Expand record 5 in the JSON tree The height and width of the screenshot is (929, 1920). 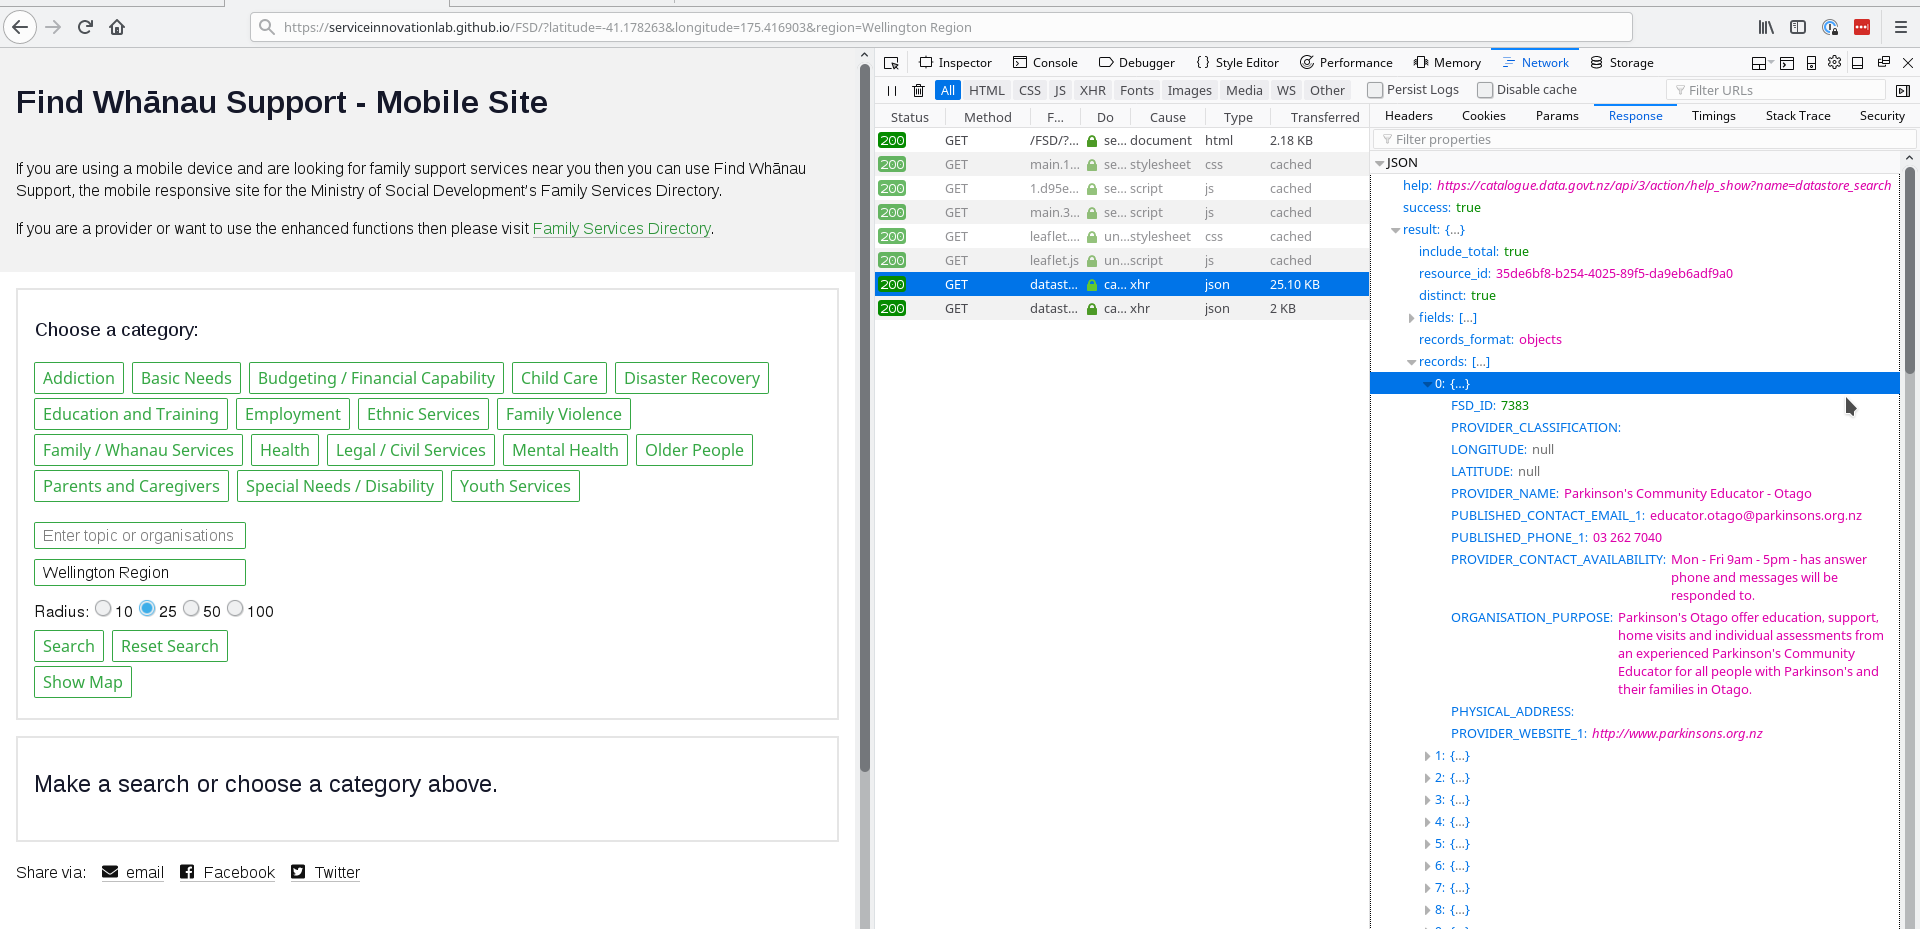click(1428, 844)
